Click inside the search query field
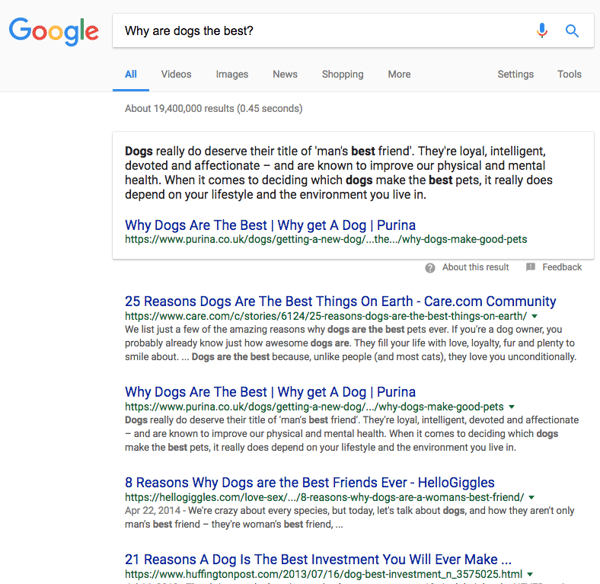 click(320, 31)
